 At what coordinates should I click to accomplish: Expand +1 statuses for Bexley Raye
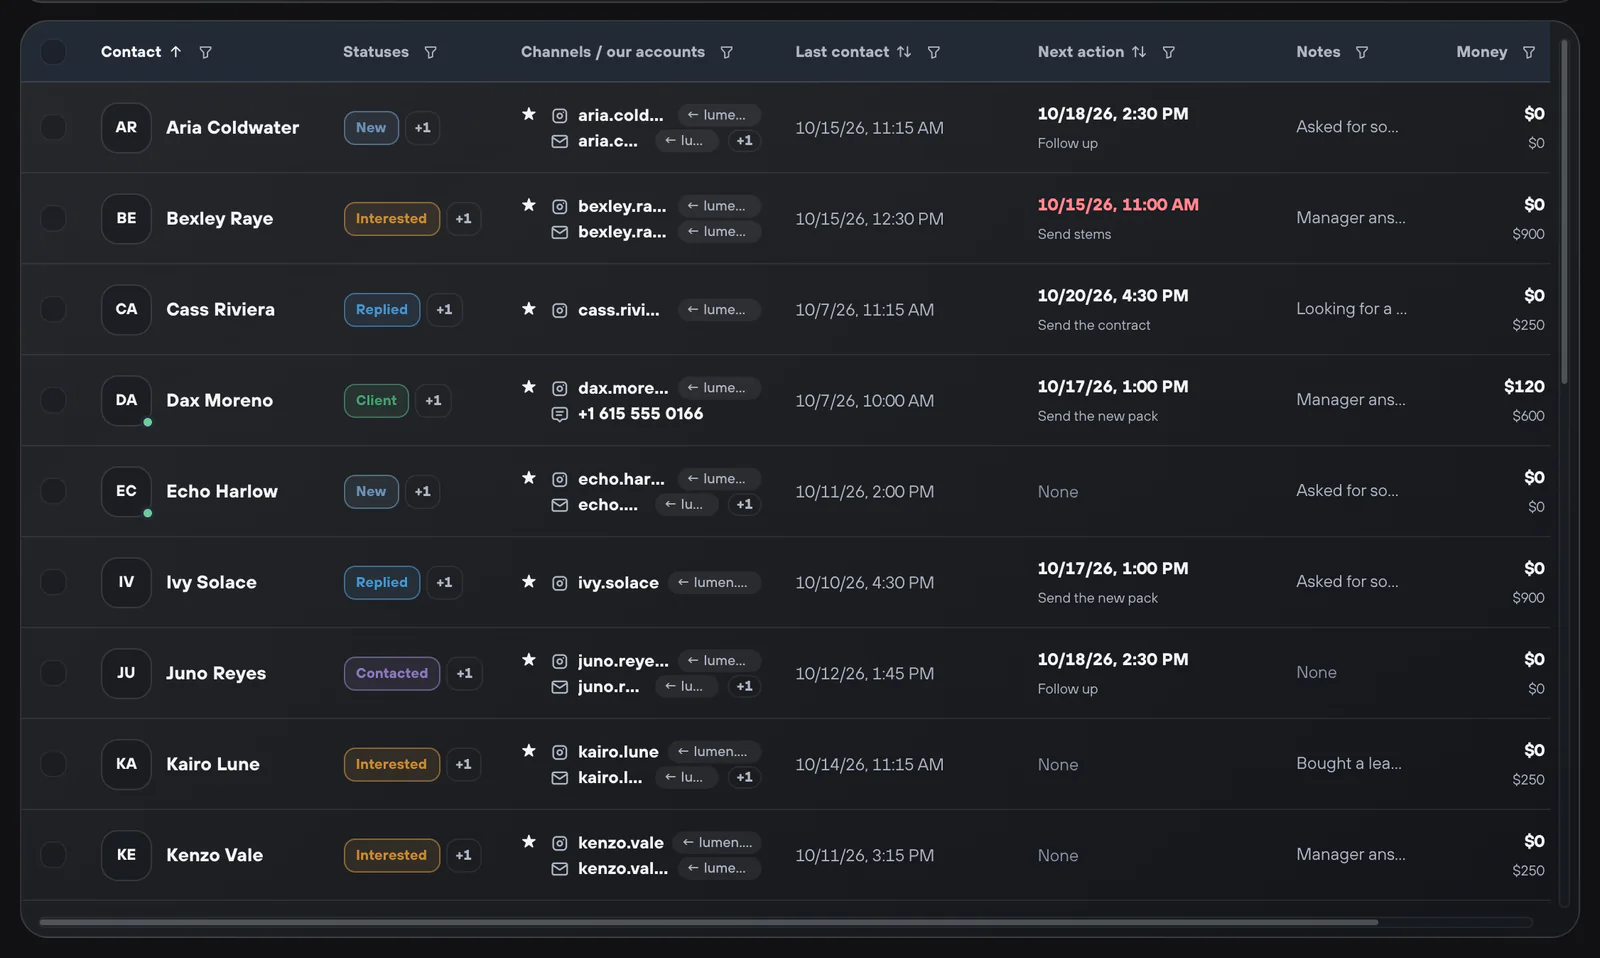[463, 218]
